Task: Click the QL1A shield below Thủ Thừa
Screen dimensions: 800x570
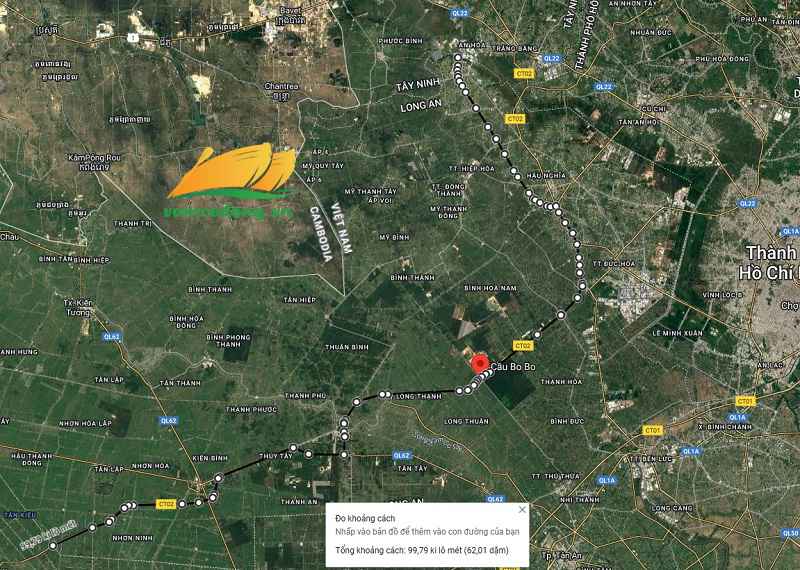Action: 606,481
